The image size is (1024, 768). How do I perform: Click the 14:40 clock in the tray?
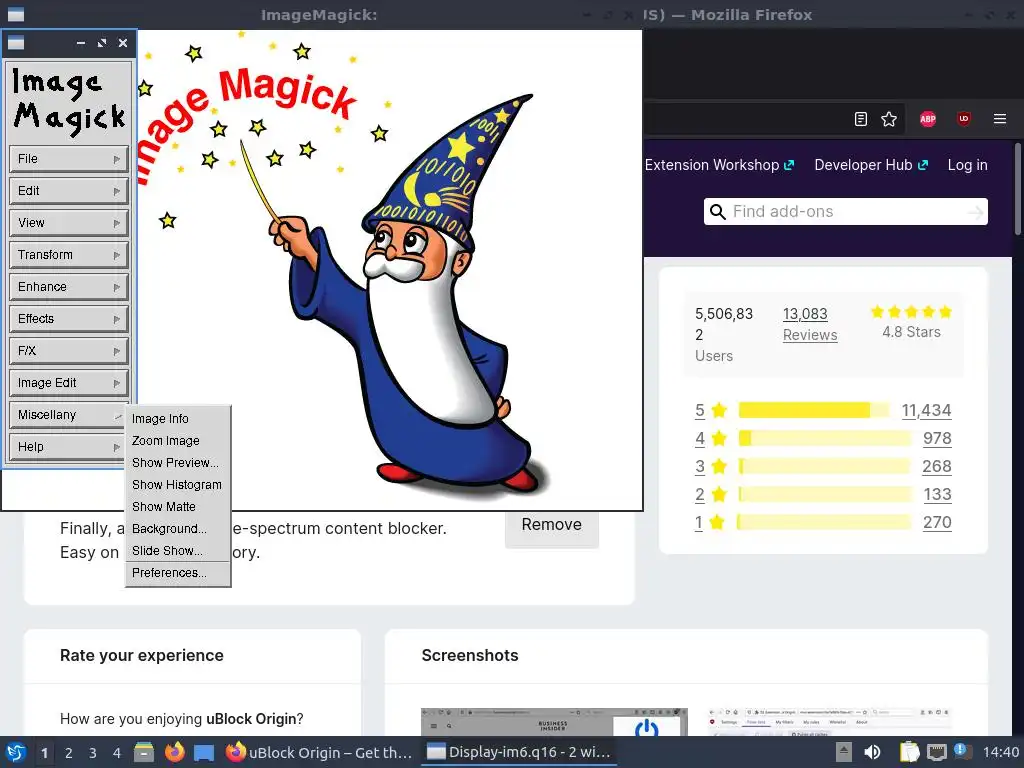(1000, 752)
